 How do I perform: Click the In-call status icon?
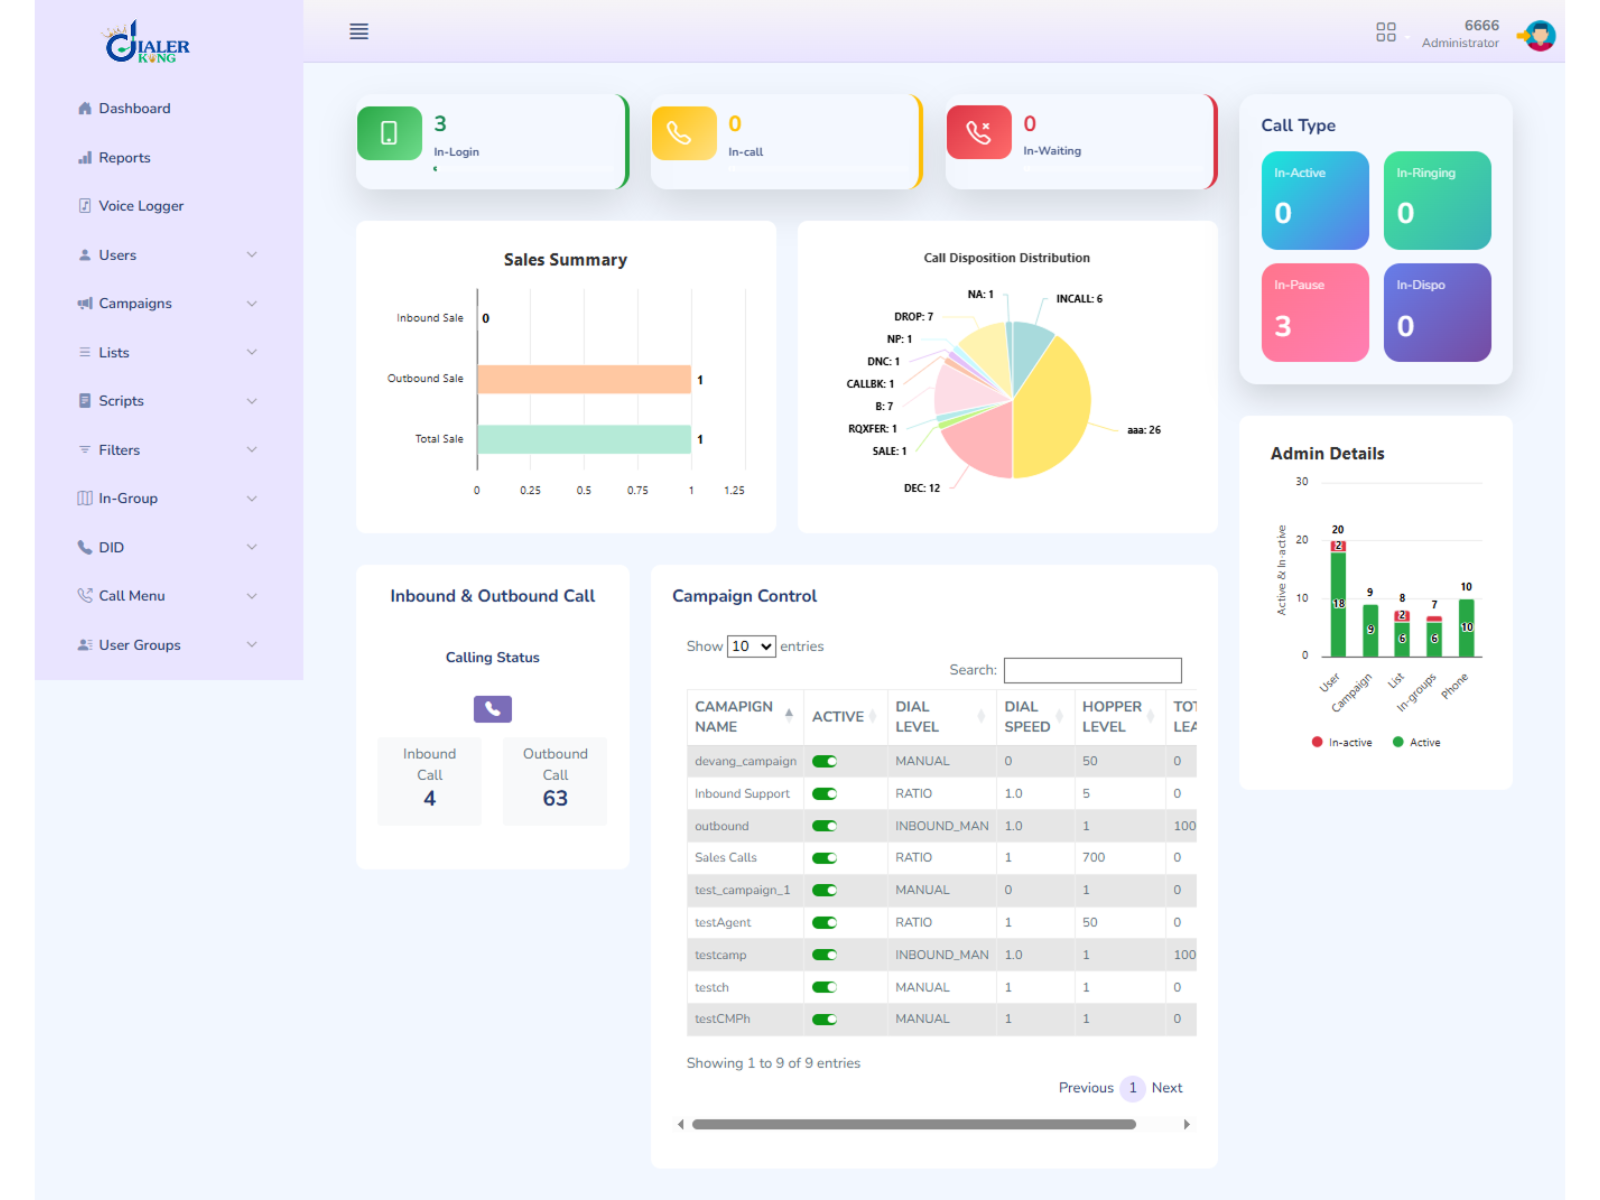pyautogui.click(x=683, y=131)
